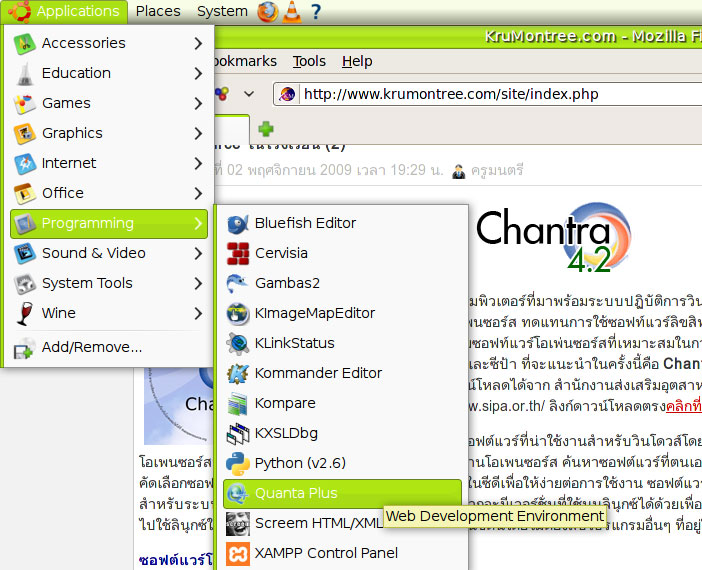Screen dimensions: 702x570
Task: Click the KXSLDbg icon
Action: [x=237, y=433]
